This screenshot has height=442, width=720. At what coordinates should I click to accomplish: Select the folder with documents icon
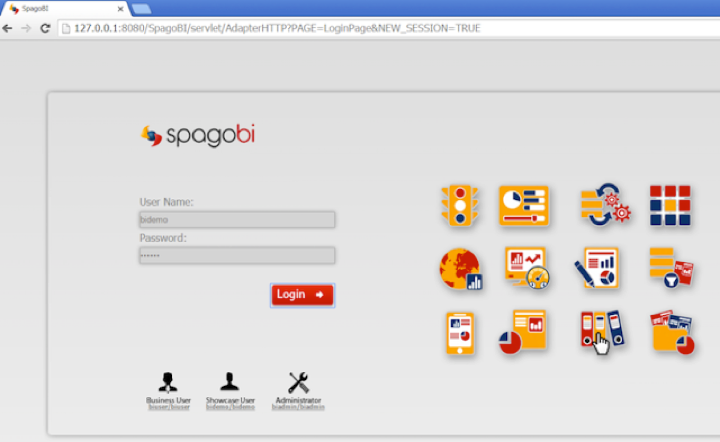[x=672, y=332]
